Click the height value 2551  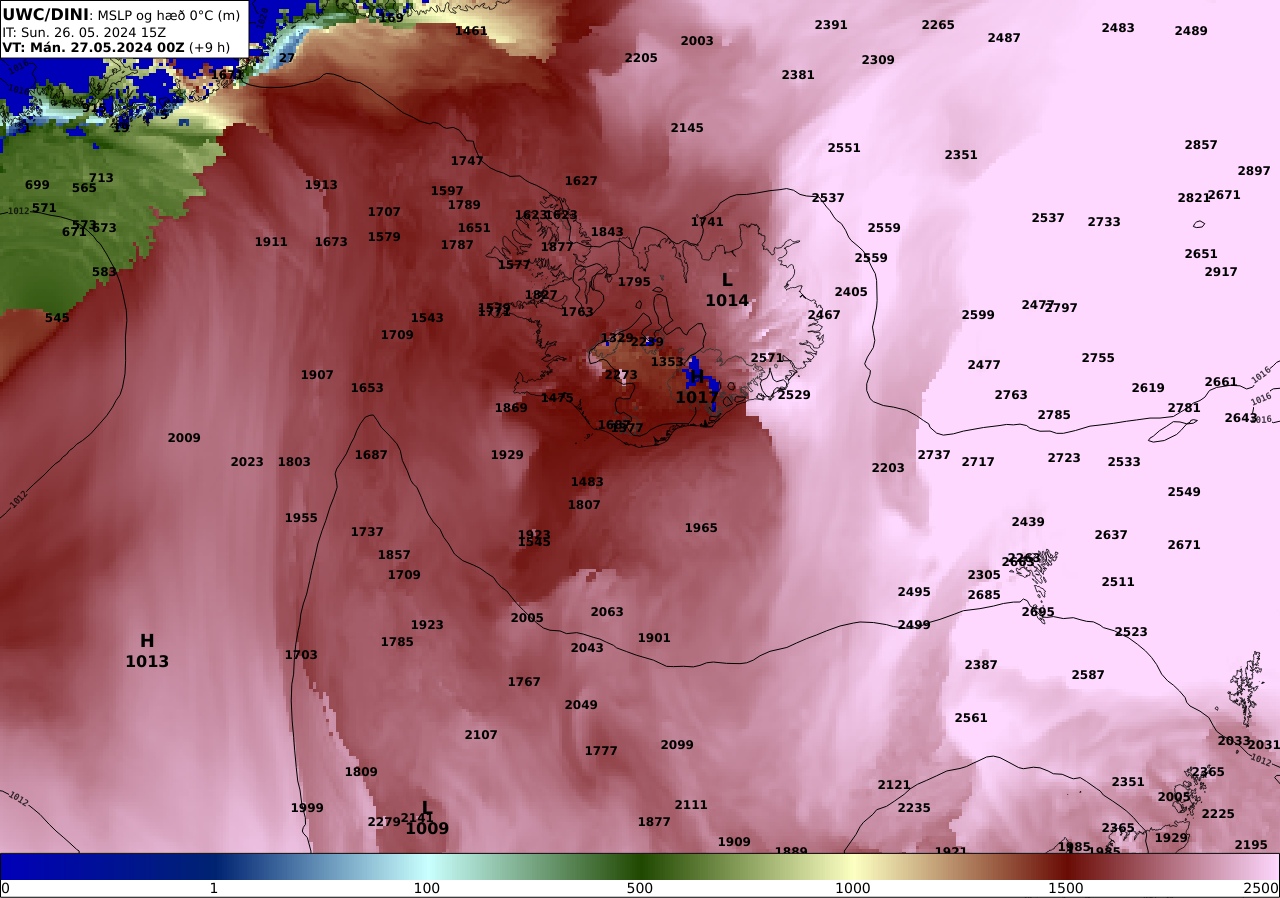coord(844,148)
